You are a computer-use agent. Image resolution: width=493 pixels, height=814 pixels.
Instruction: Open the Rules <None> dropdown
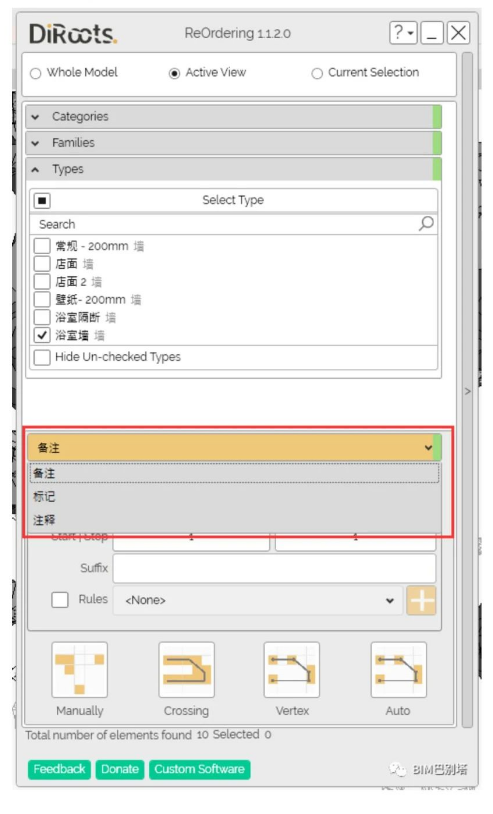coord(258,601)
